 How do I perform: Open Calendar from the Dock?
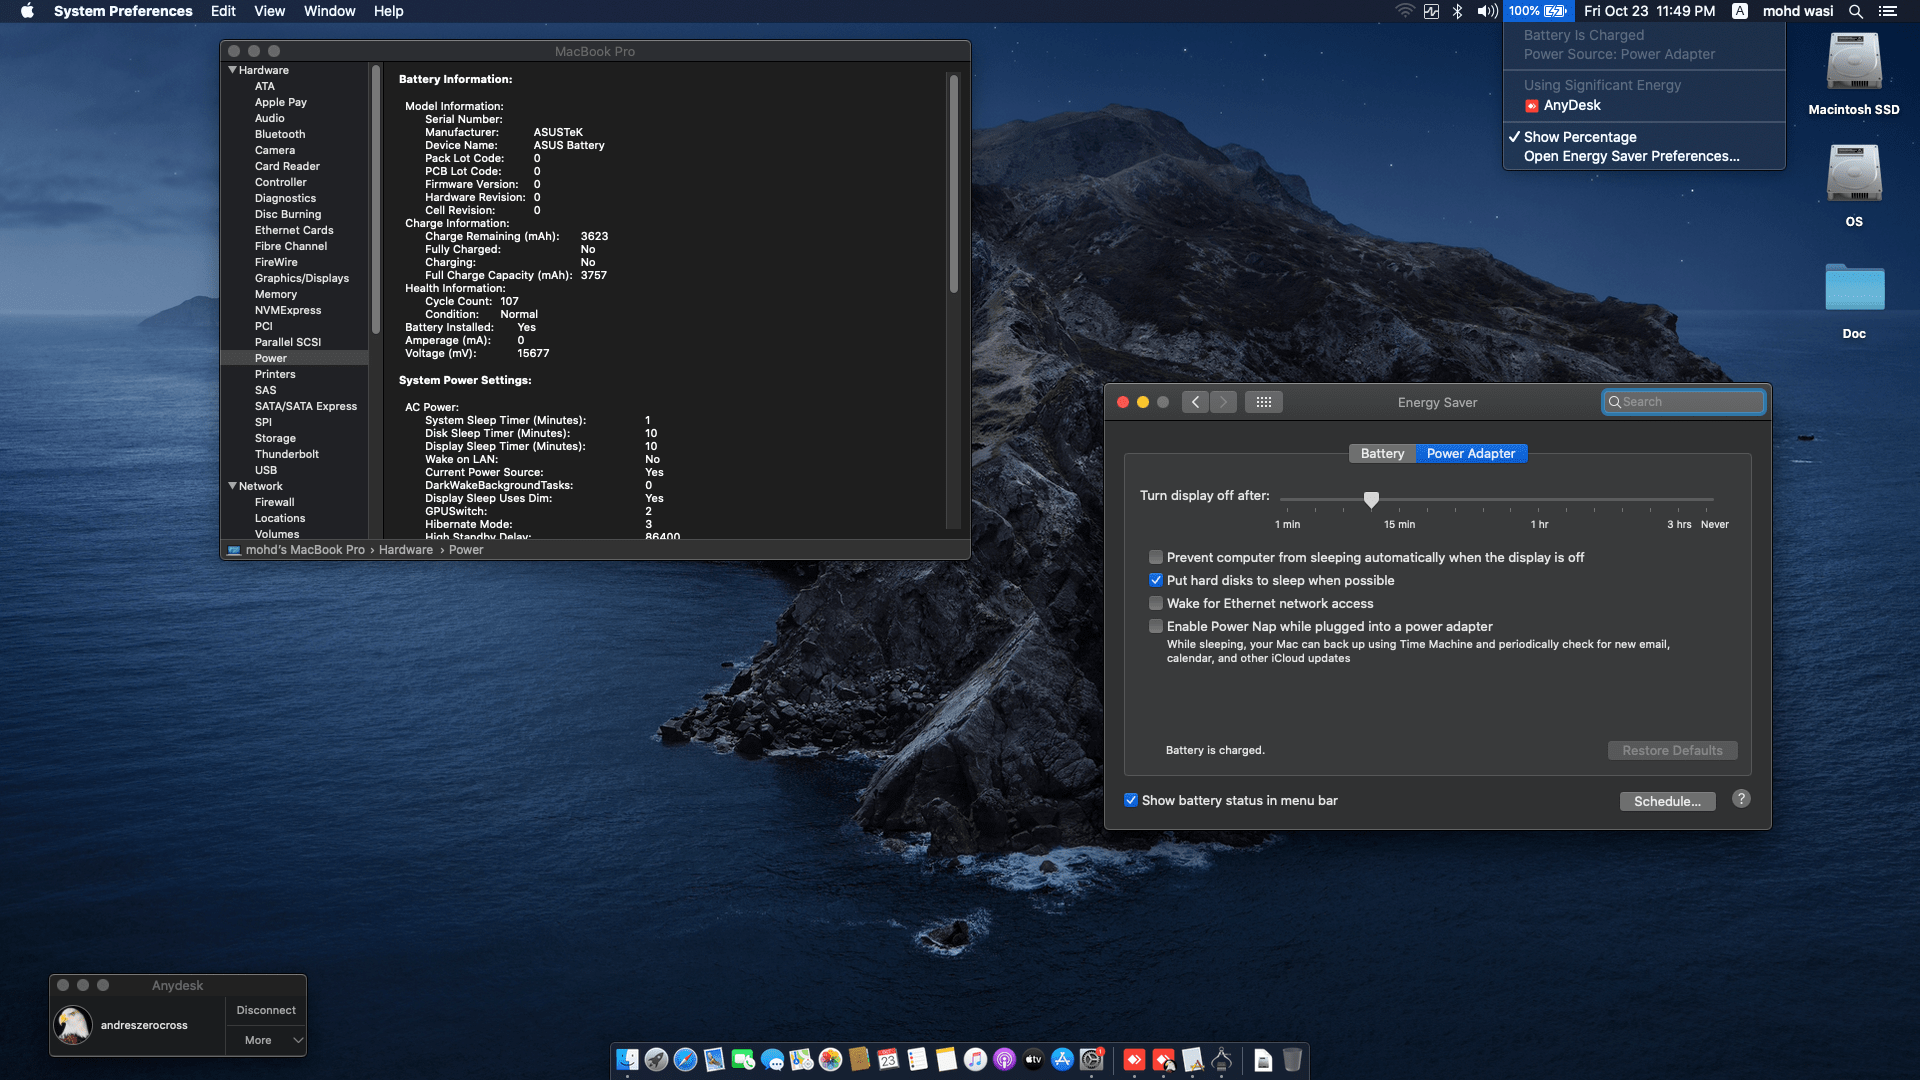coord(888,1060)
